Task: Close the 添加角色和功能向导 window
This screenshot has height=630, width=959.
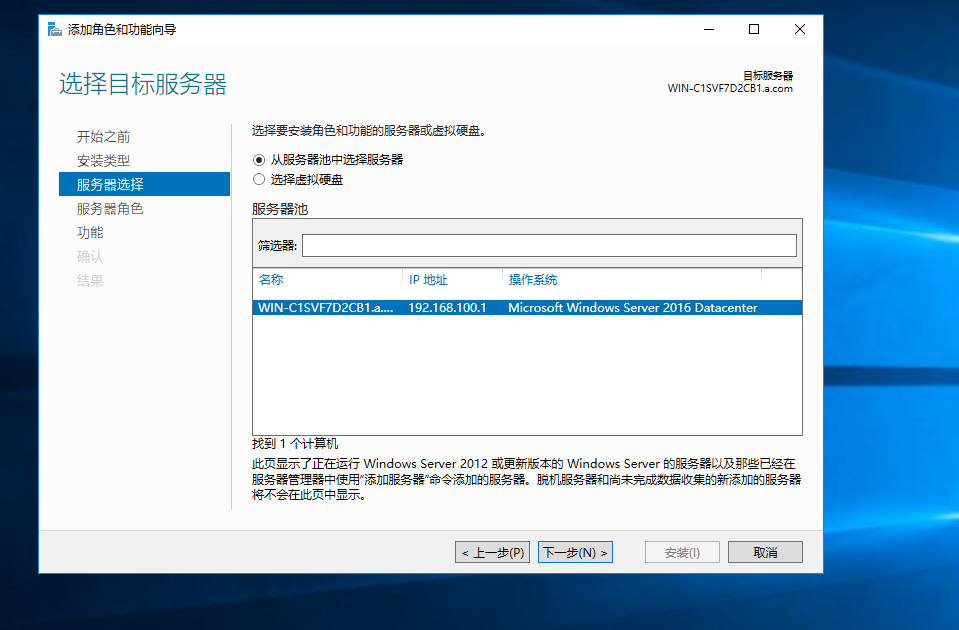Action: pos(799,29)
